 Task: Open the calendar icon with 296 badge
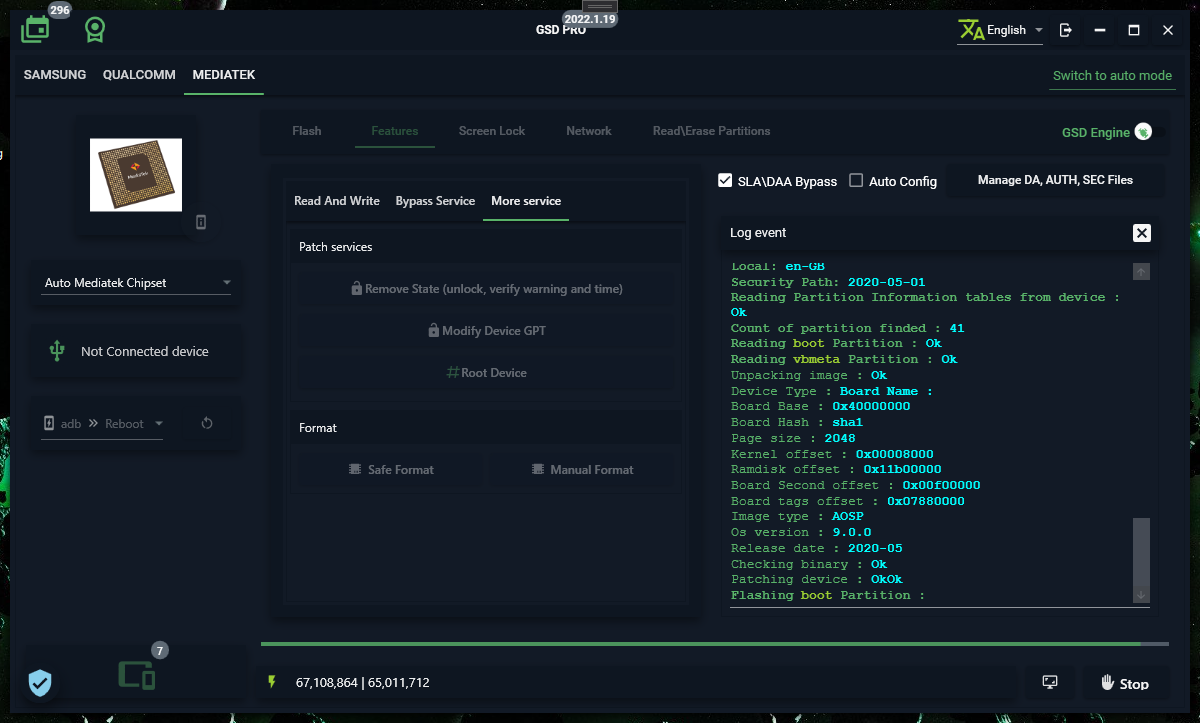pos(35,29)
